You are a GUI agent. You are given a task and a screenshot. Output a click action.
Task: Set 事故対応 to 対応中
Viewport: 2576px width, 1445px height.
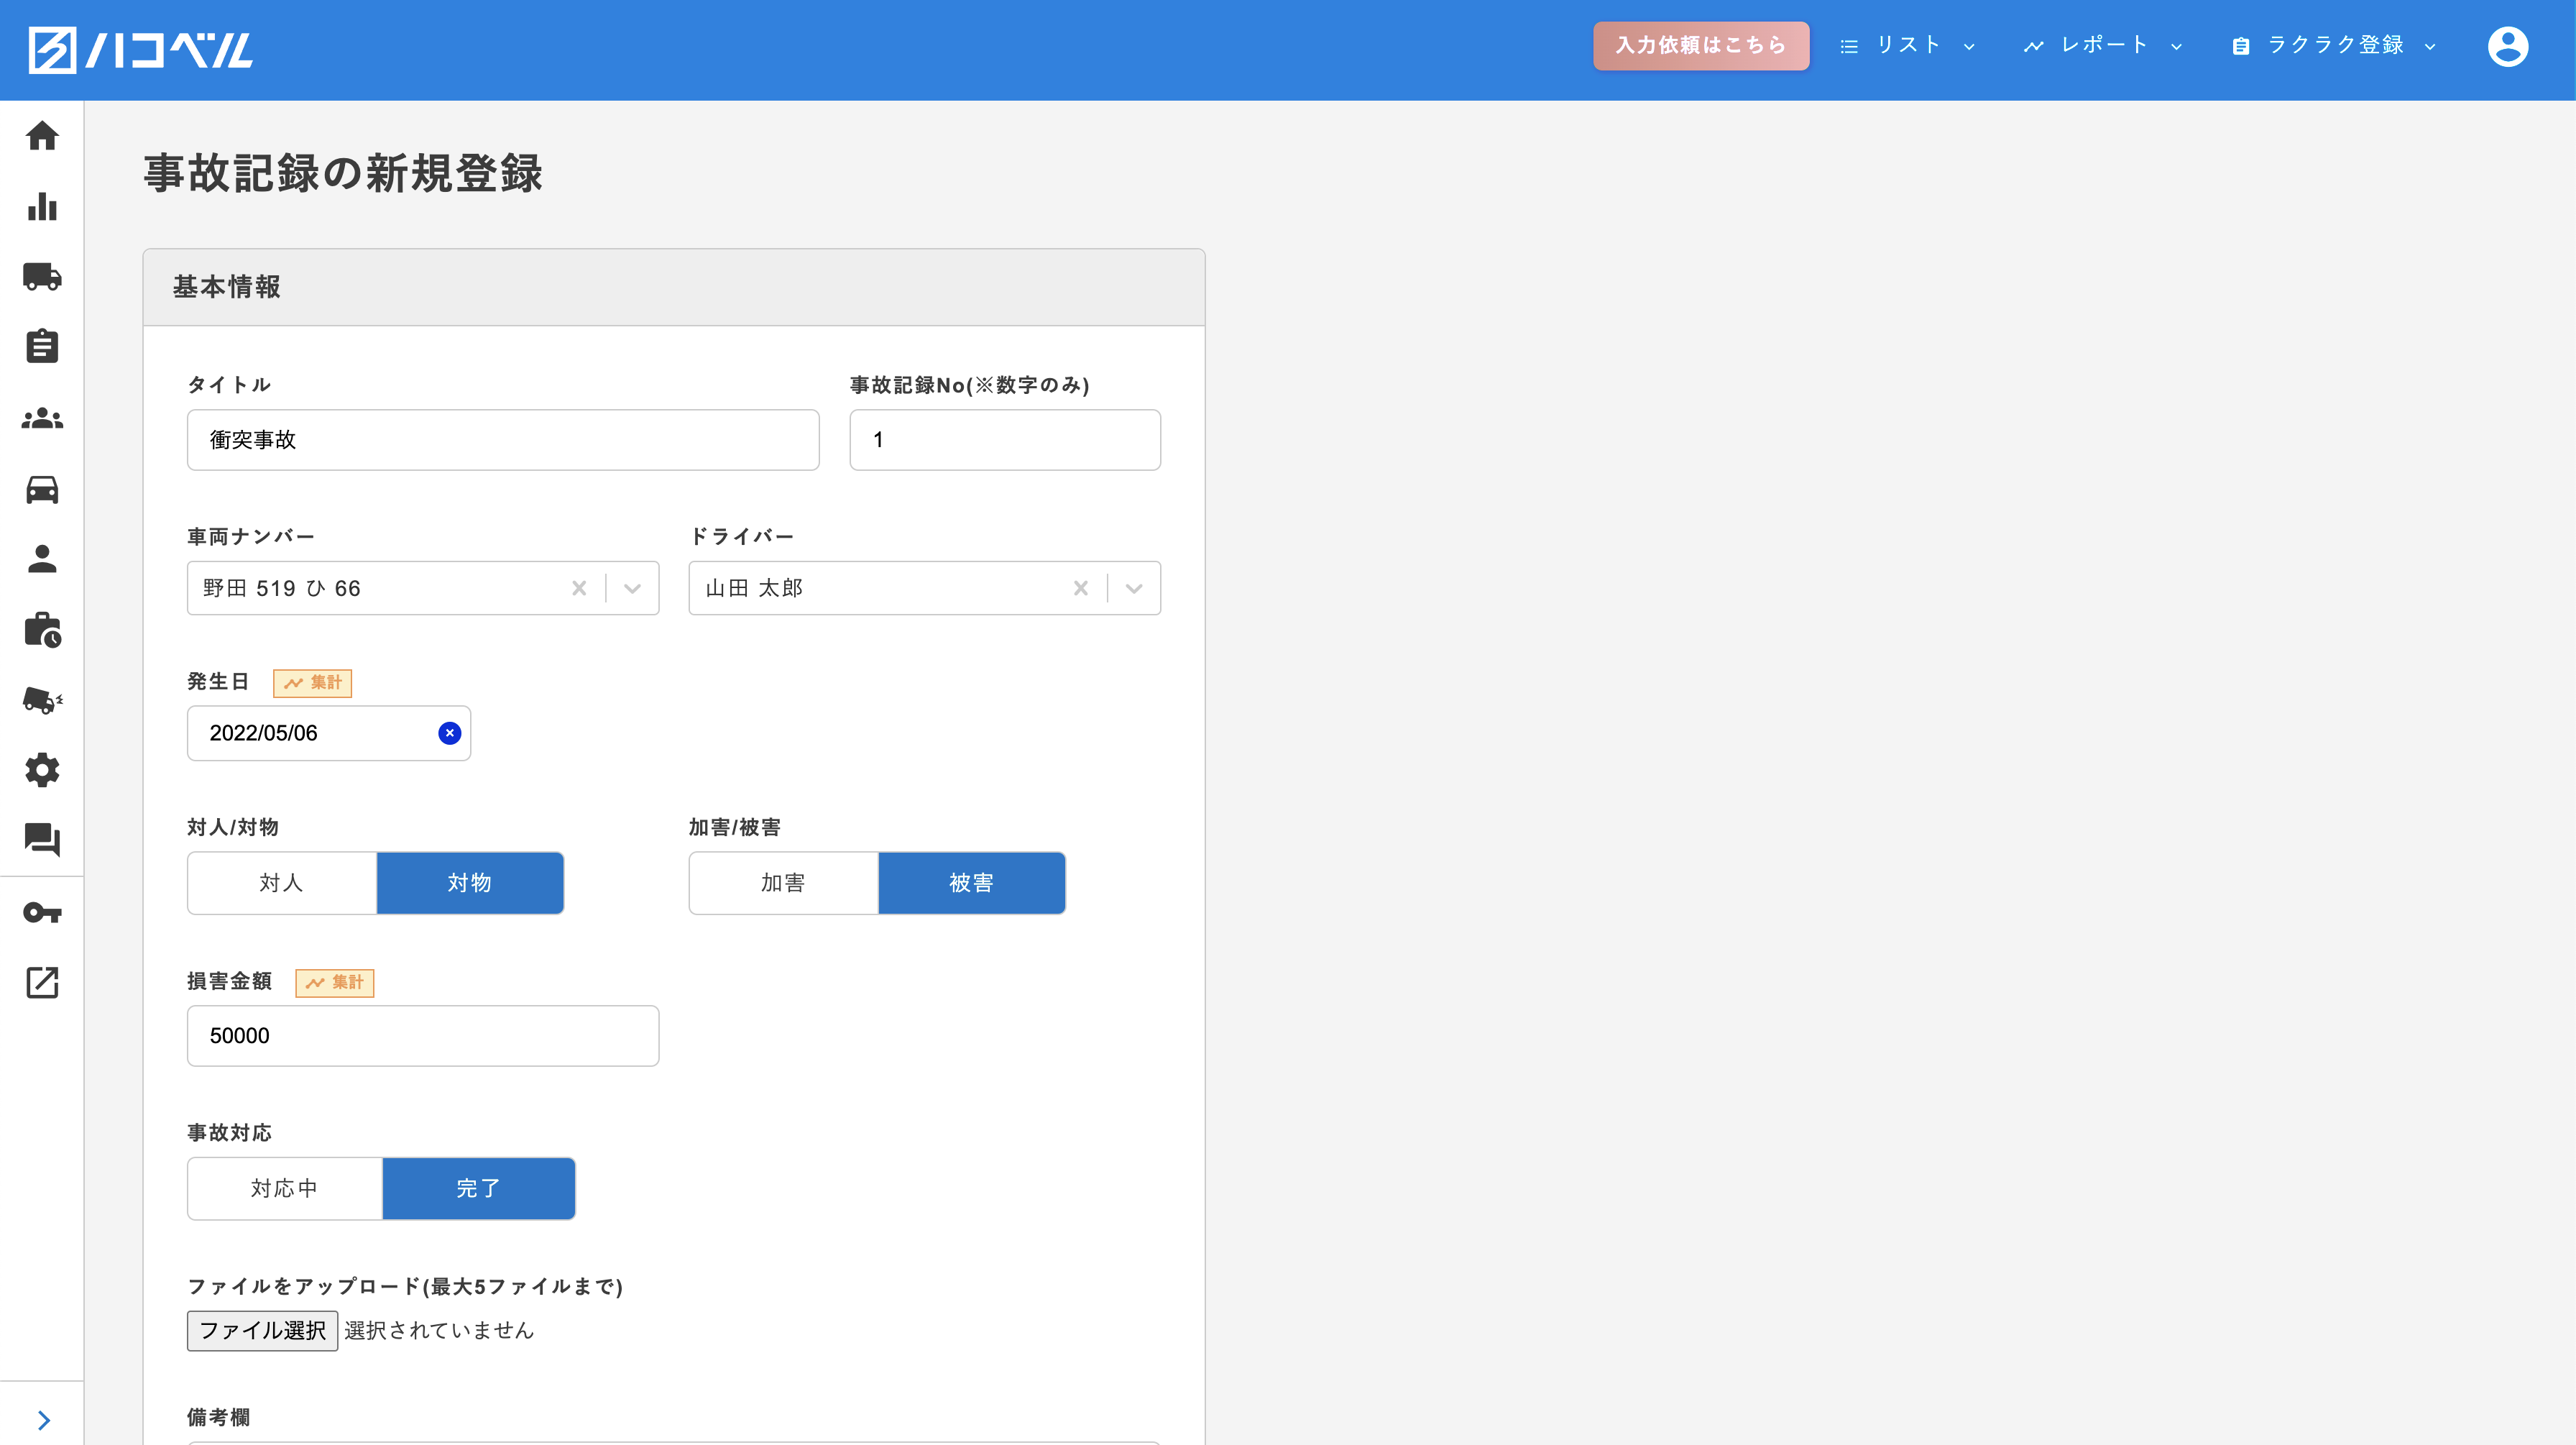(x=284, y=1188)
